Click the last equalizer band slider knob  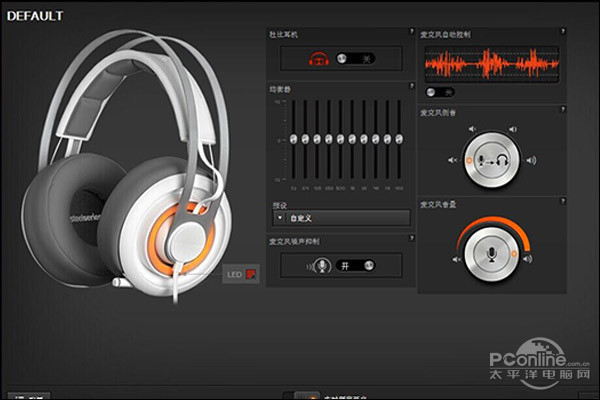[399, 139]
